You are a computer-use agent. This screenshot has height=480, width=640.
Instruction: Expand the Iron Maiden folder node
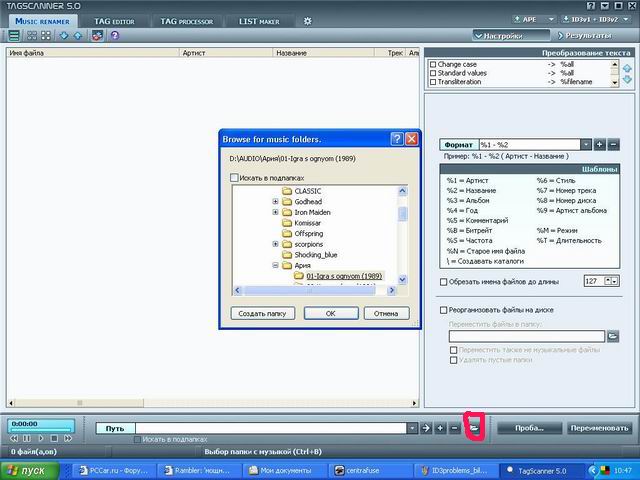275,212
